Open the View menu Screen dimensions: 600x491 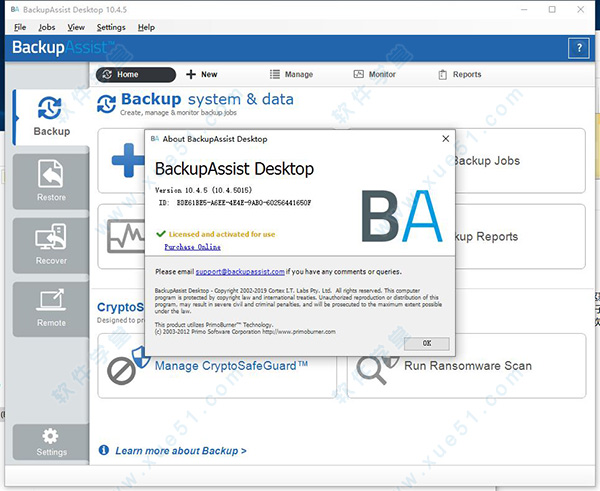pyautogui.click(x=76, y=28)
